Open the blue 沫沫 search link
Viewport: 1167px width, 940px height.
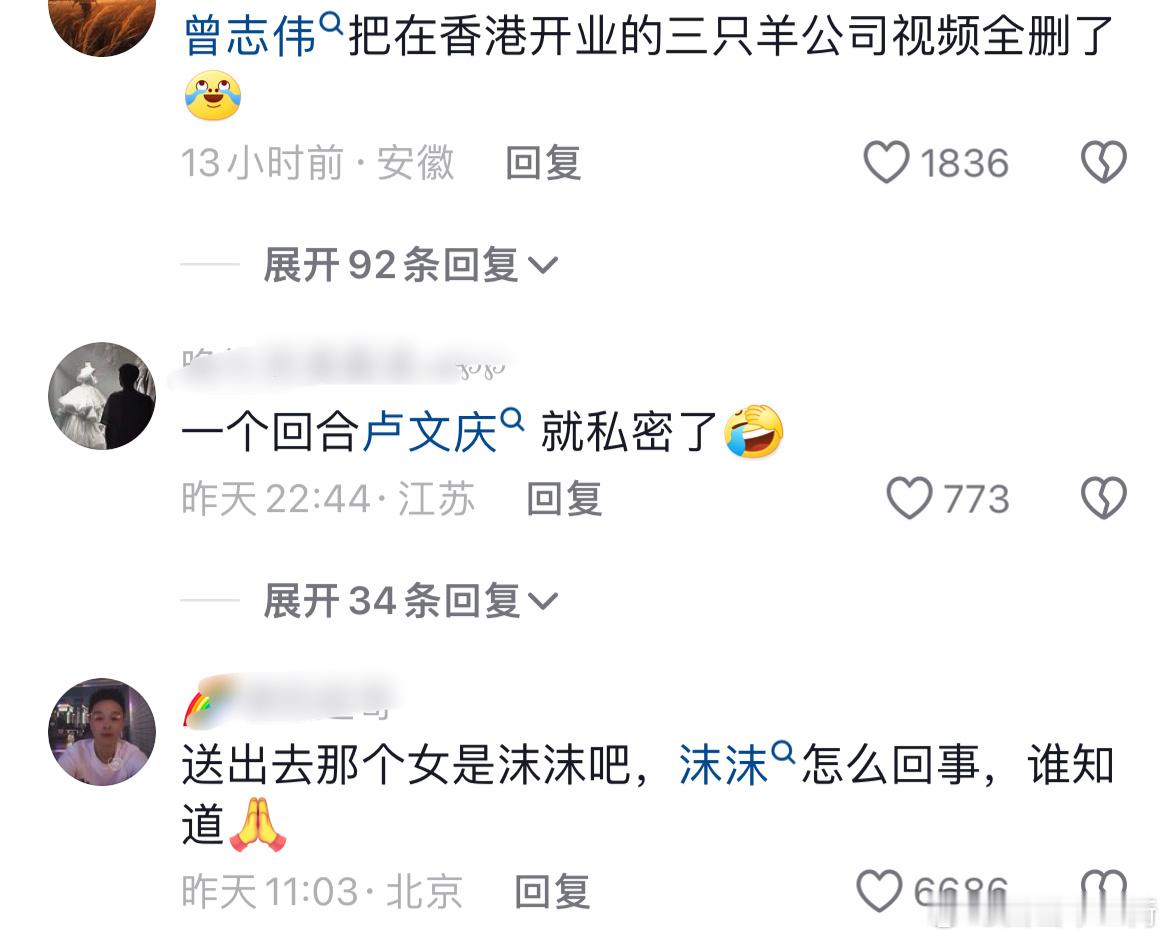736,764
